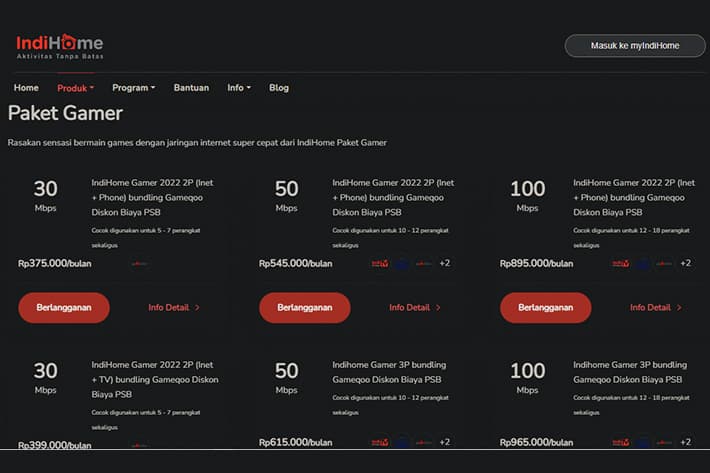Open dark blue circle icon on Rp545.000 package
This screenshot has height=473, width=710.
coord(402,263)
